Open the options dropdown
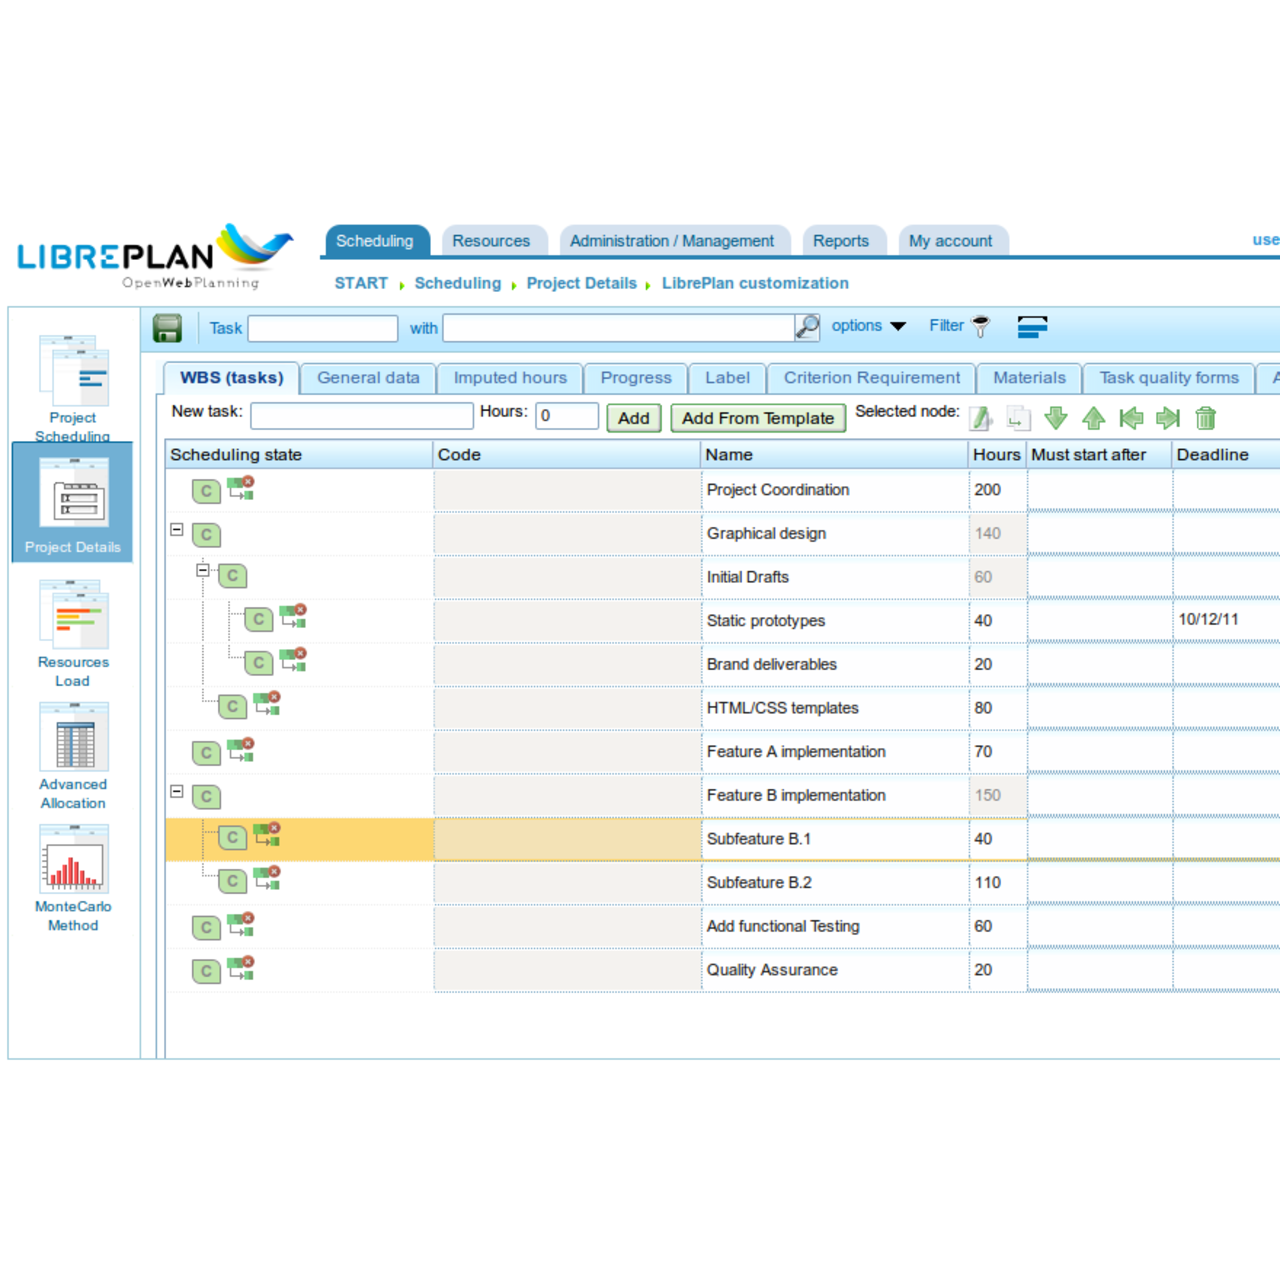Image resolution: width=1280 pixels, height=1280 pixels. click(x=868, y=326)
